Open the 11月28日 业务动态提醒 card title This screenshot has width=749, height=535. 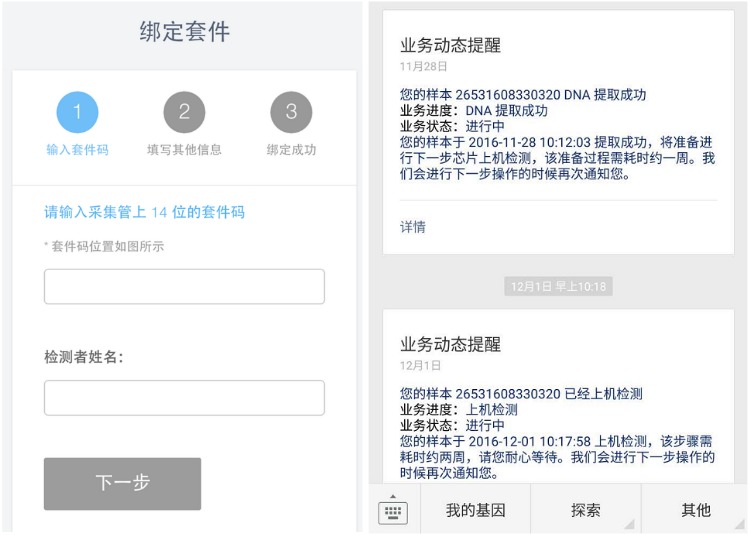pos(450,45)
